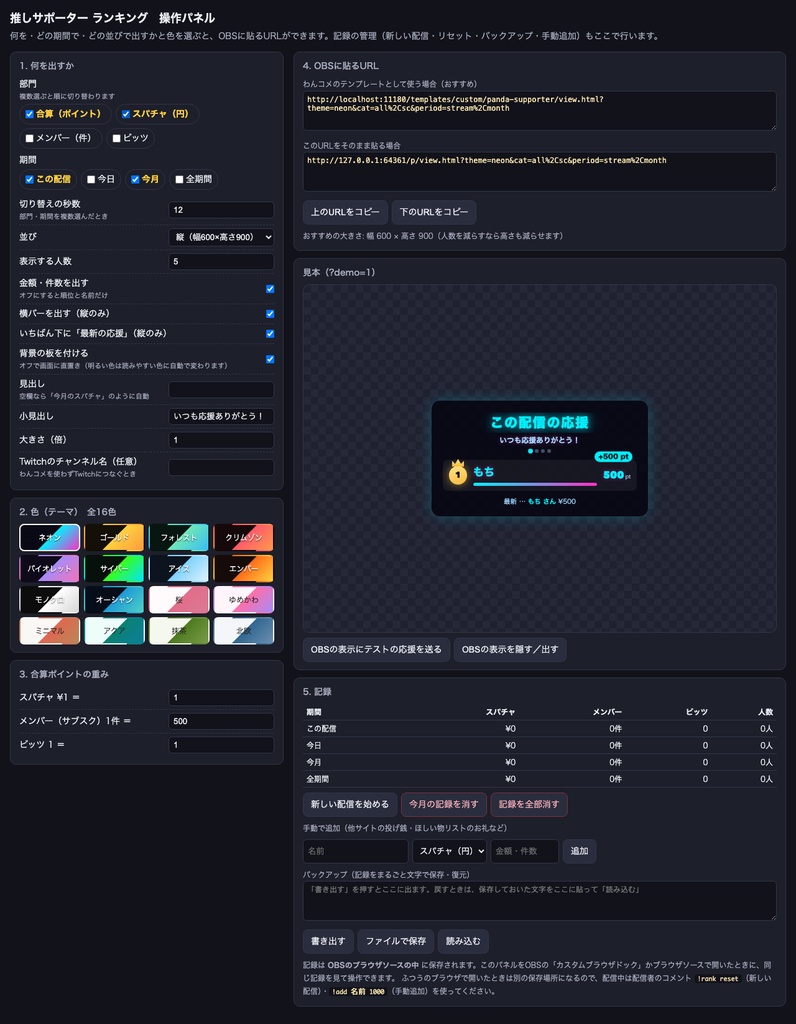The width and height of the screenshot is (796, 1024).
Task: Focus the 大きさ（倍） scale field
Action: point(221,440)
